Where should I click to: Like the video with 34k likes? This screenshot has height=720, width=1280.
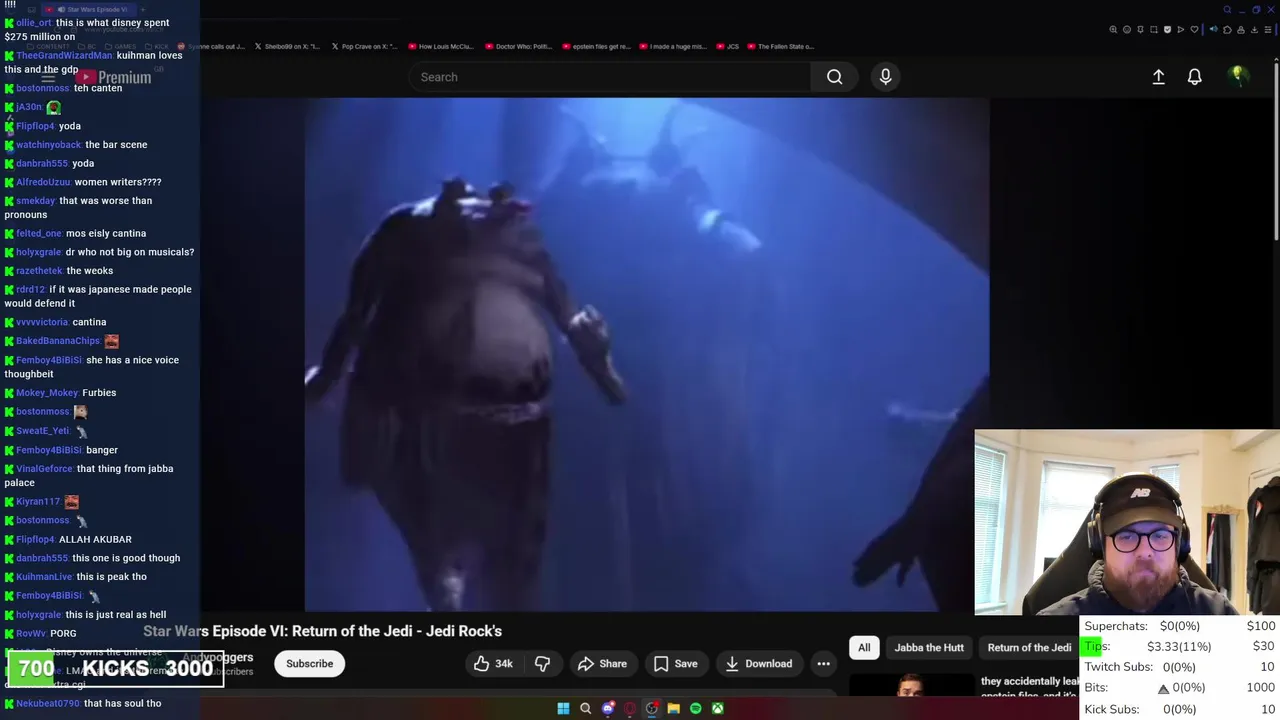[x=494, y=664]
